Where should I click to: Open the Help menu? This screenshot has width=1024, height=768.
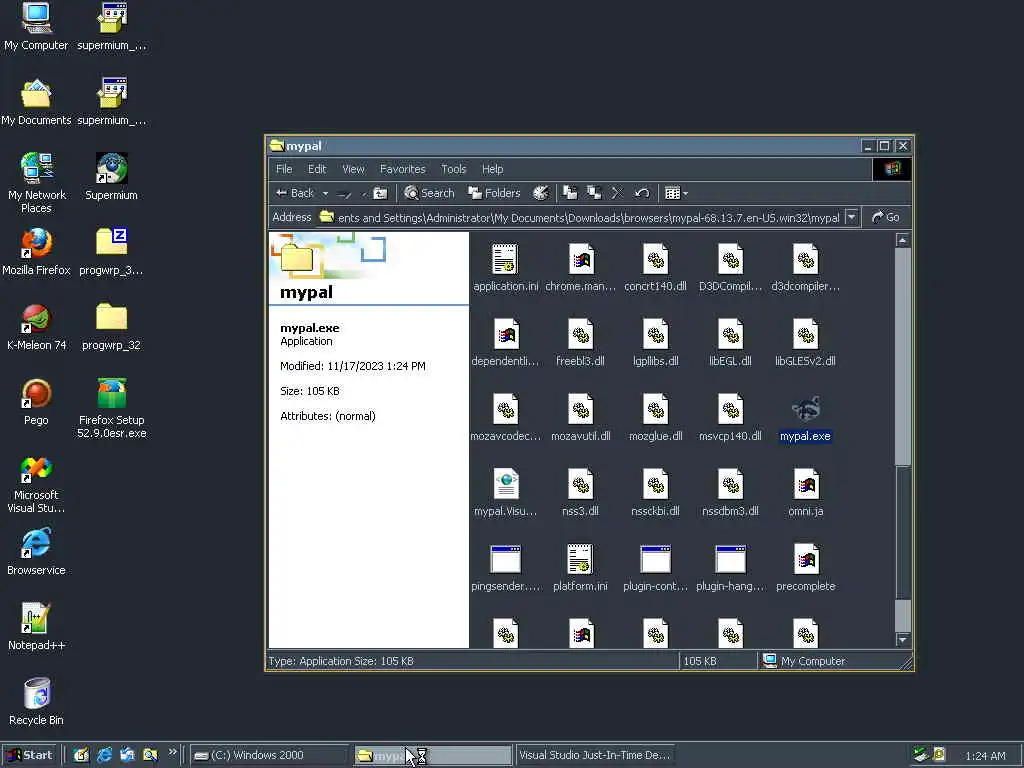(x=492, y=169)
